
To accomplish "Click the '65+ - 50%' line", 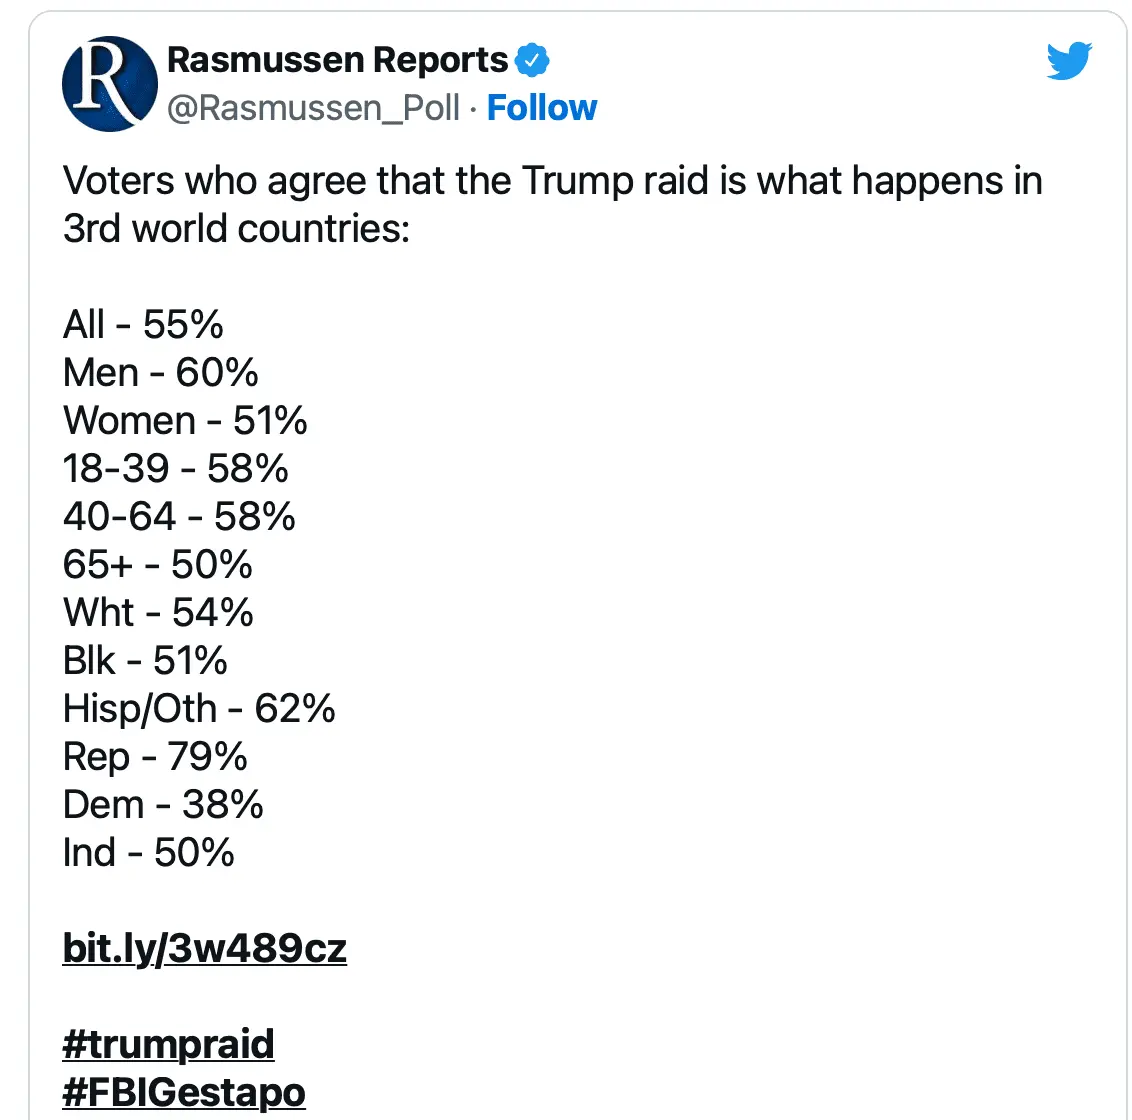I will (157, 564).
